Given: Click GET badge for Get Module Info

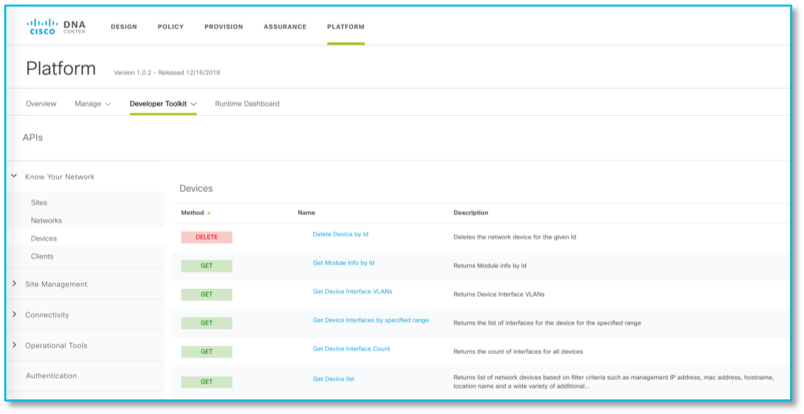Looking at the screenshot, I should [207, 266].
